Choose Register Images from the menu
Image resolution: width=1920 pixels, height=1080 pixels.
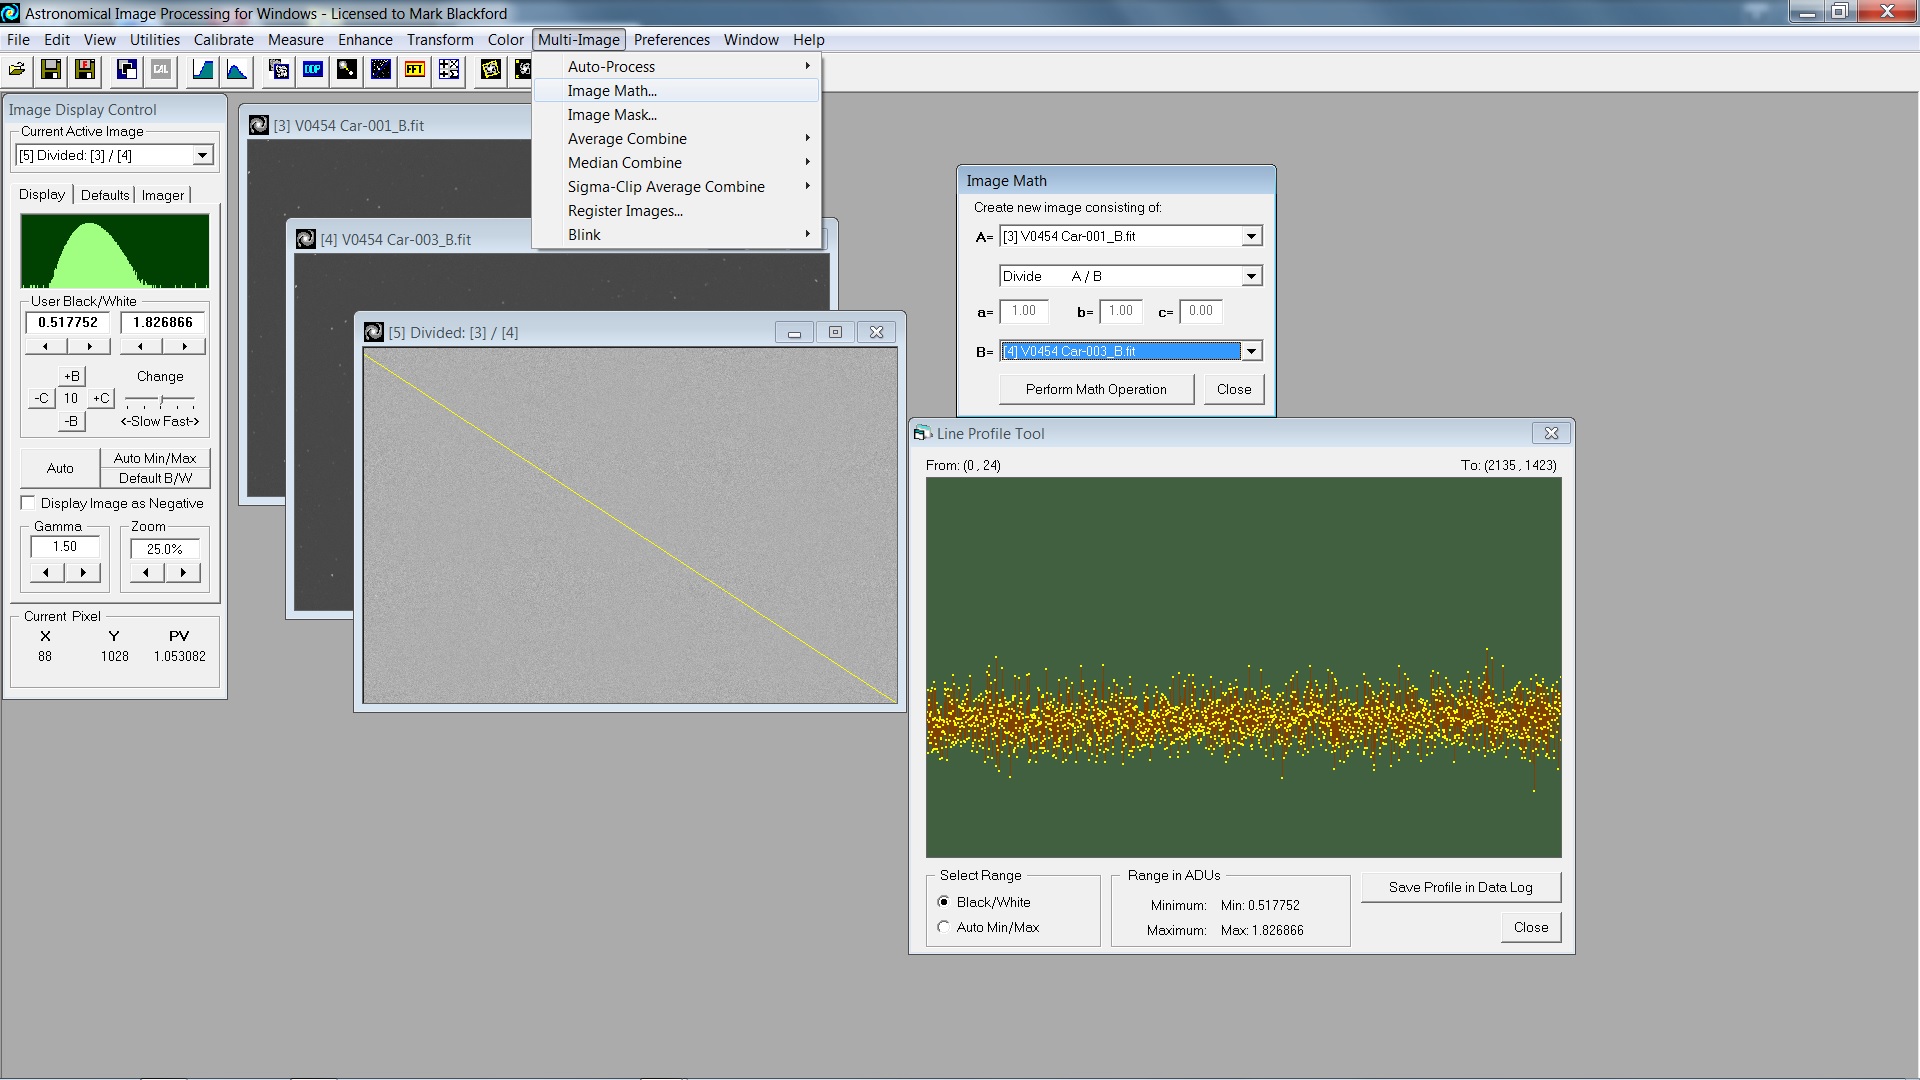(625, 211)
